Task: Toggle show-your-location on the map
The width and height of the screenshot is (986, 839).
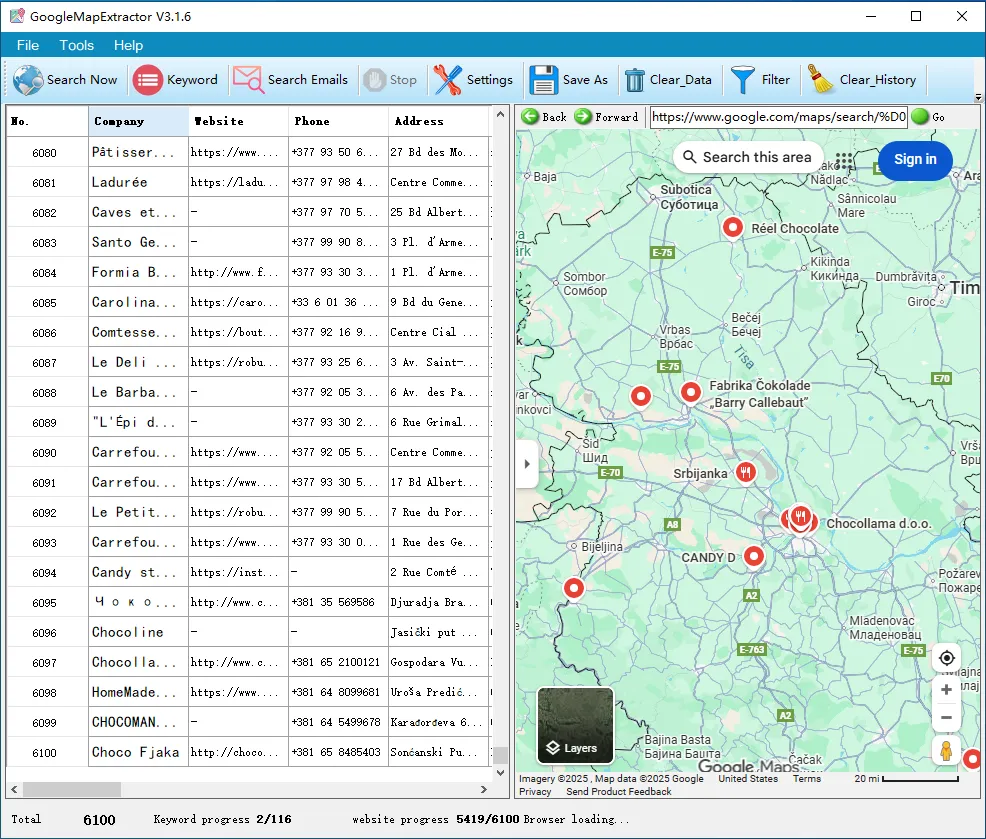Action: (946, 657)
